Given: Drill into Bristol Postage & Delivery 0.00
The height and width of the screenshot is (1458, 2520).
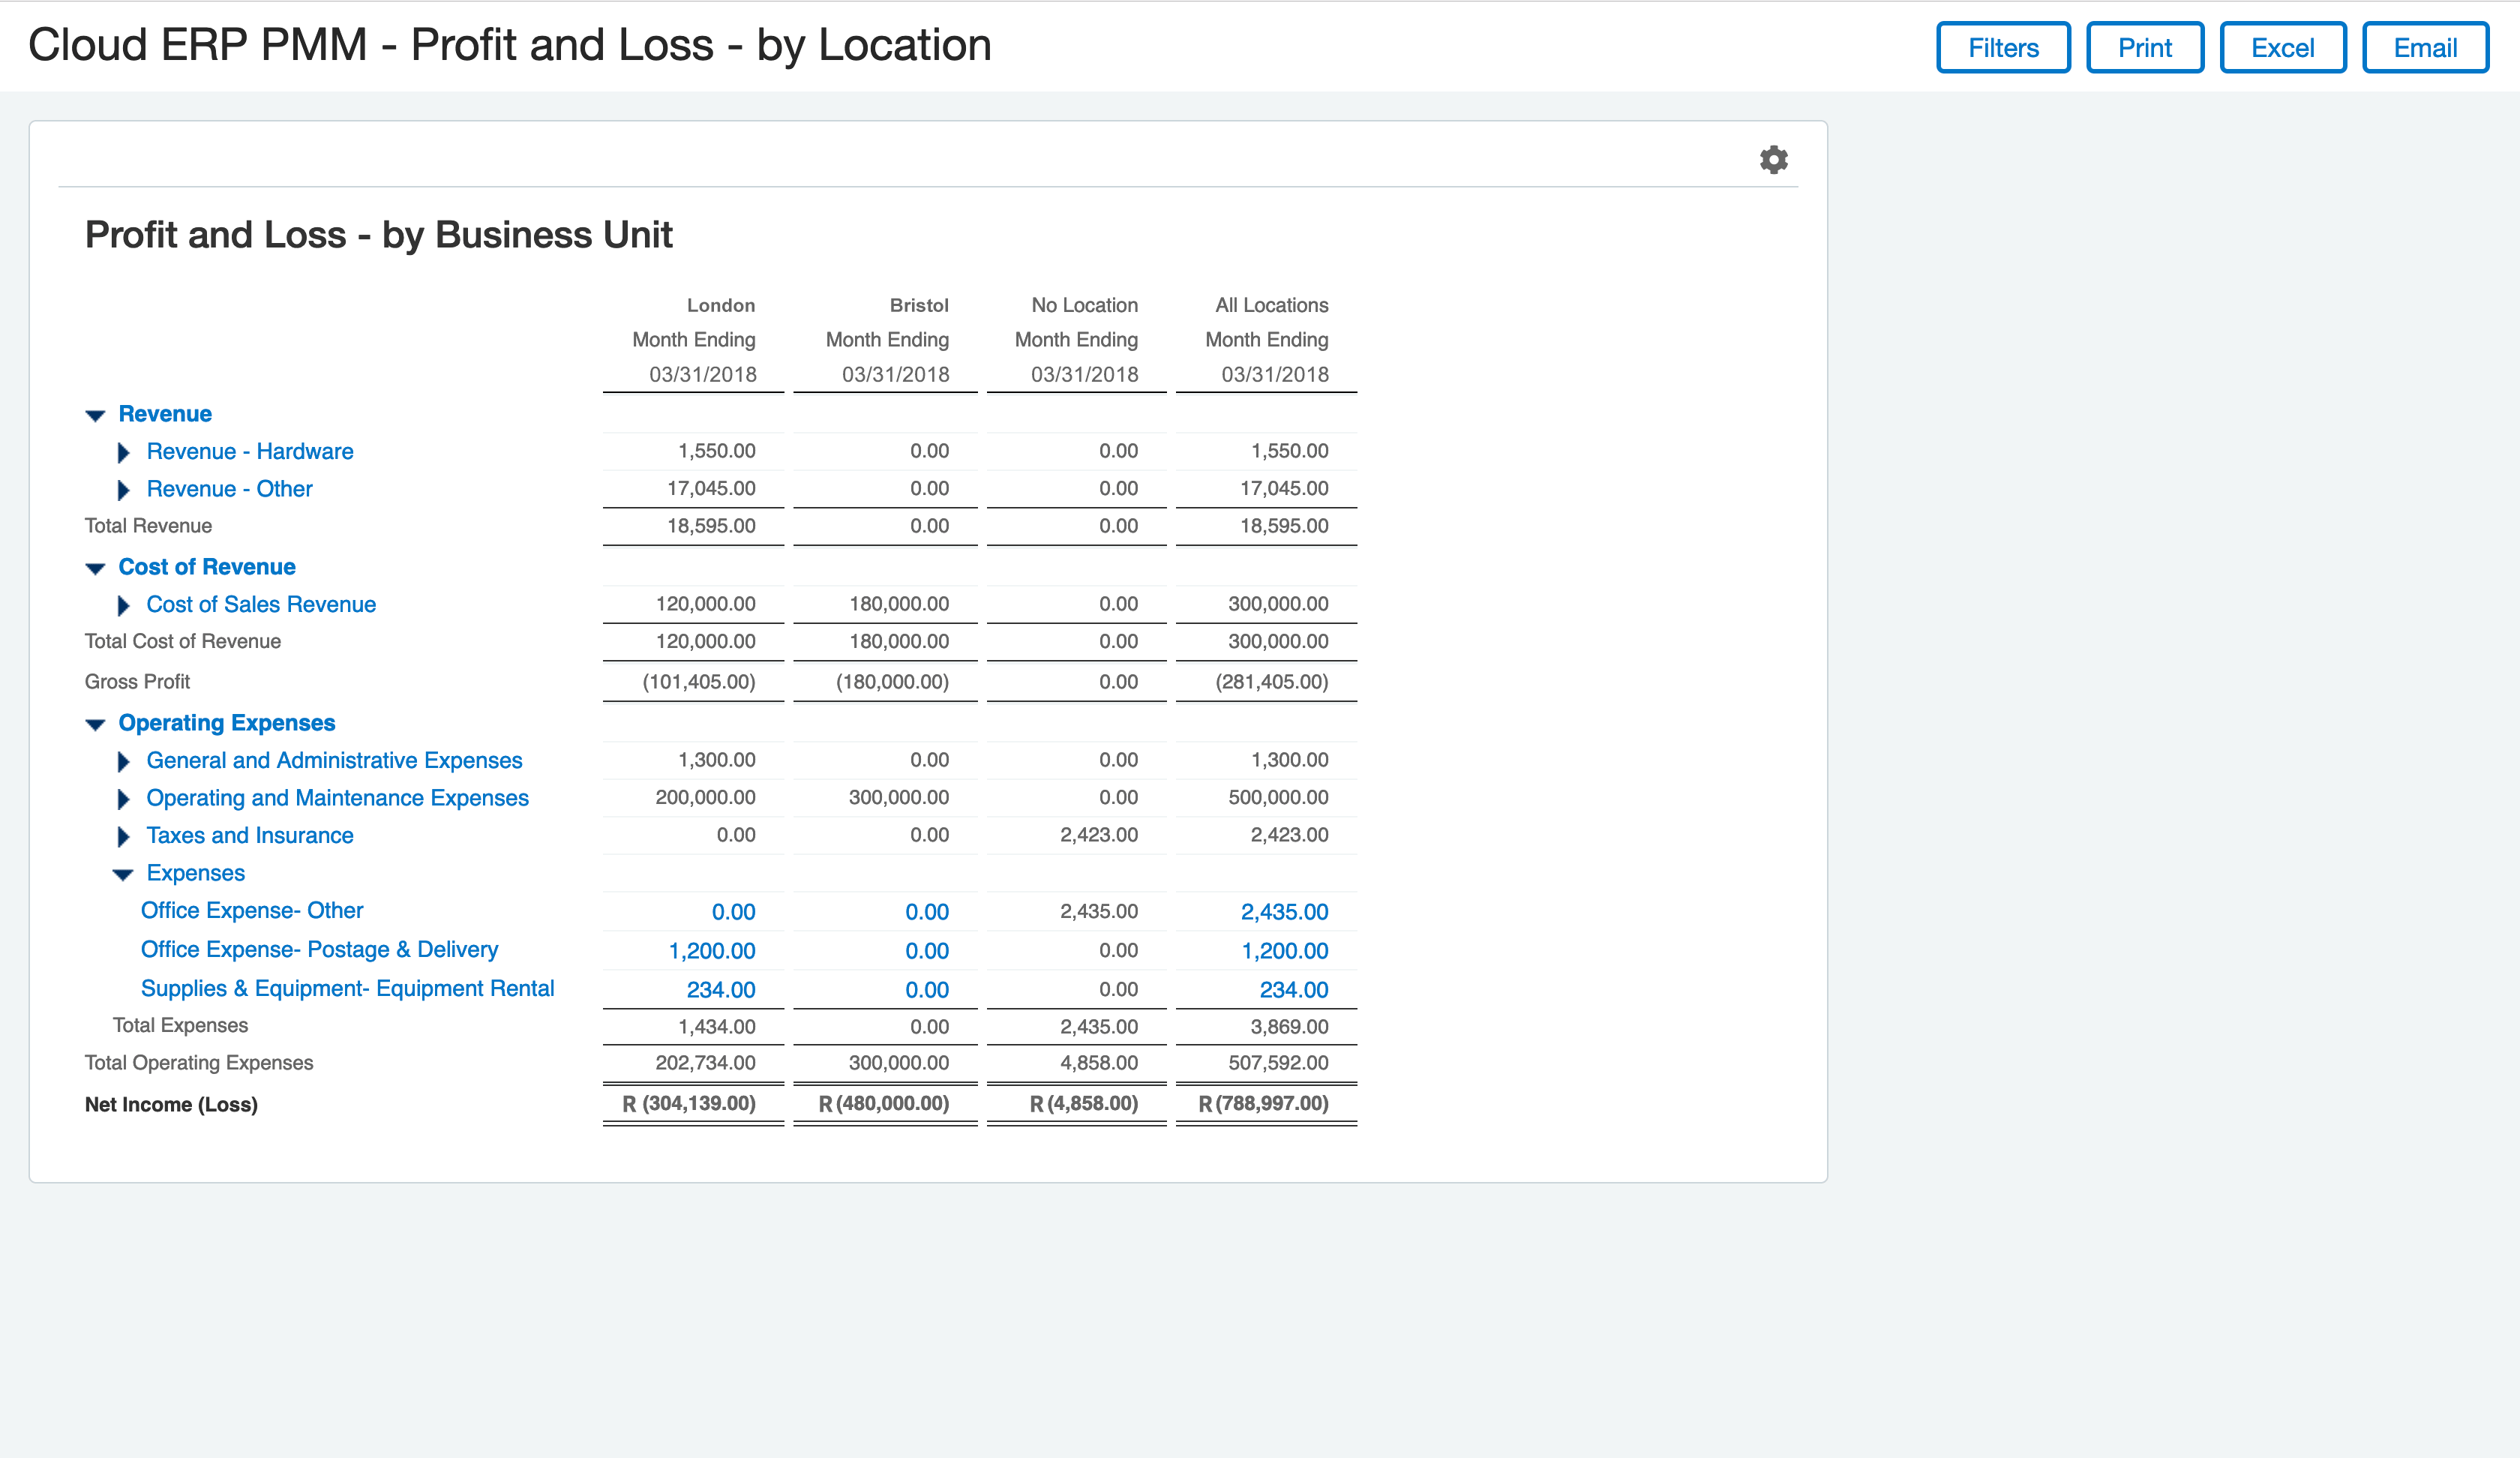Looking at the screenshot, I should [927, 951].
